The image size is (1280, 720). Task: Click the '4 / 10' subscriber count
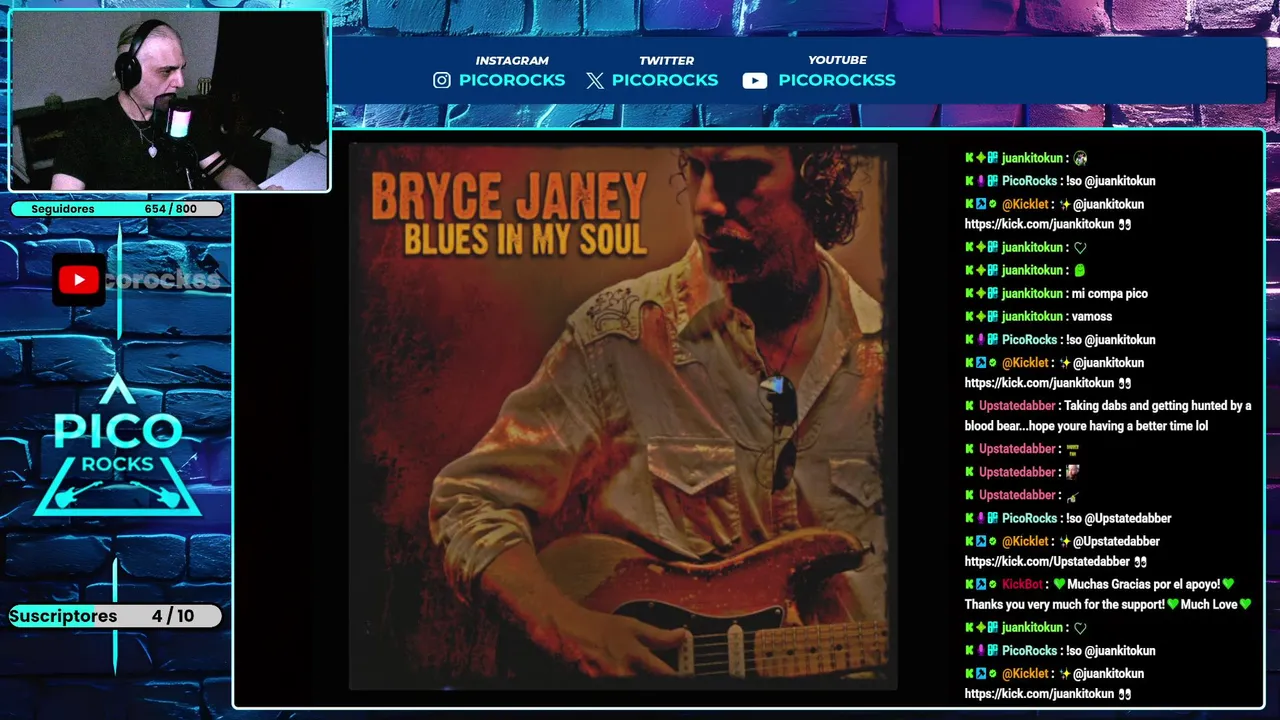173,616
